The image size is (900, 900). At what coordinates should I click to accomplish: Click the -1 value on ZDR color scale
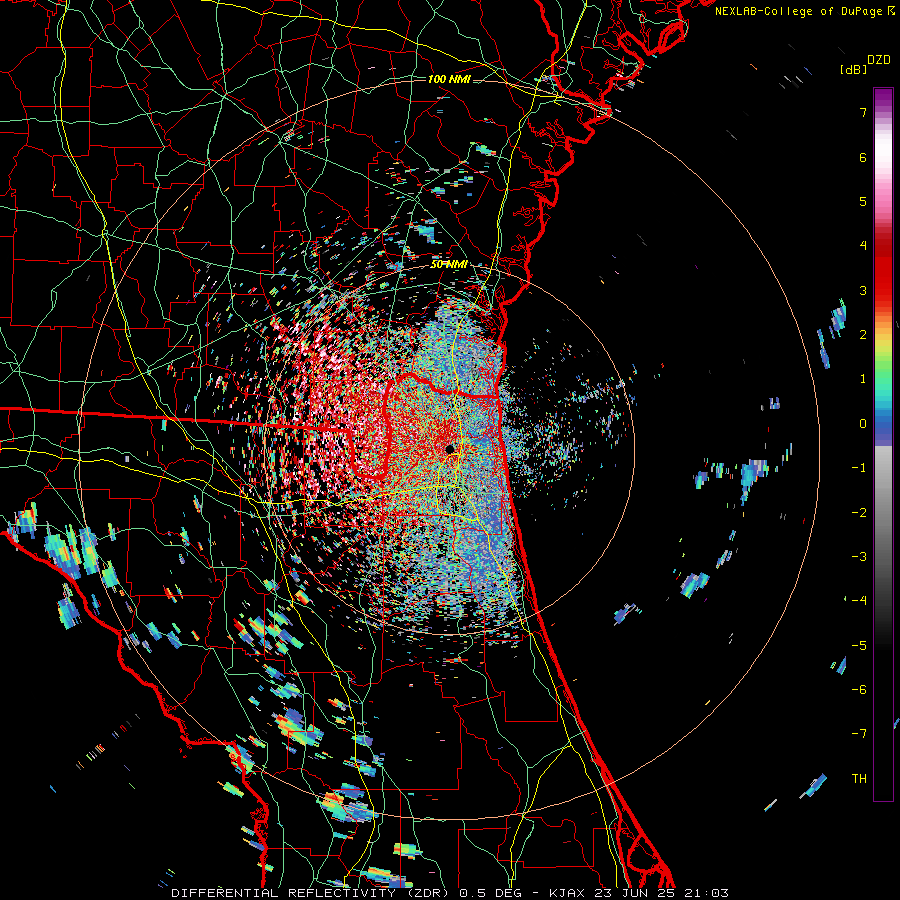[x=859, y=468]
